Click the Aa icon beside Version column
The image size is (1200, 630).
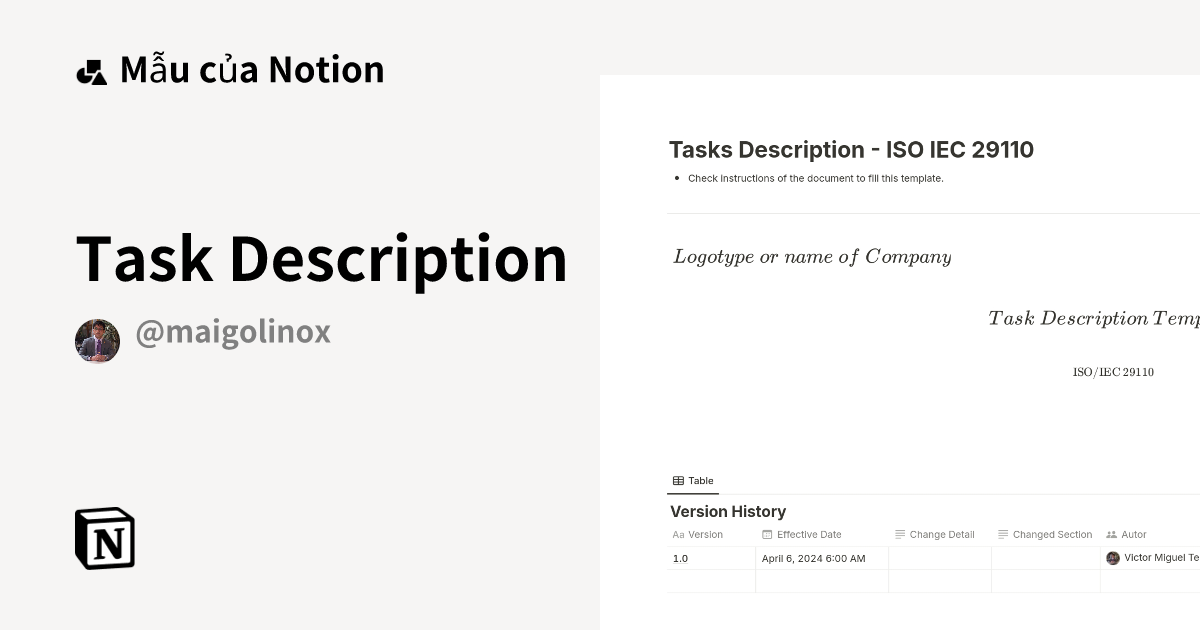[678, 534]
